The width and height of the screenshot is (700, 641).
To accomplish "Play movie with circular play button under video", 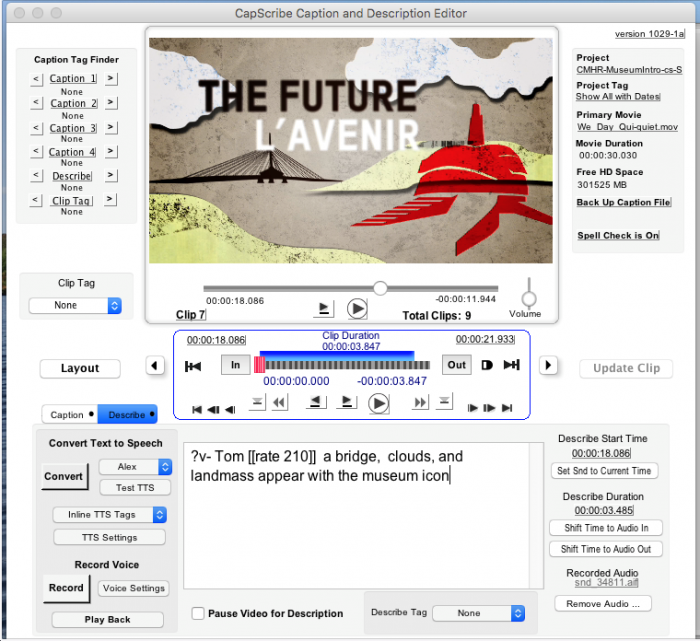I will coord(357,308).
